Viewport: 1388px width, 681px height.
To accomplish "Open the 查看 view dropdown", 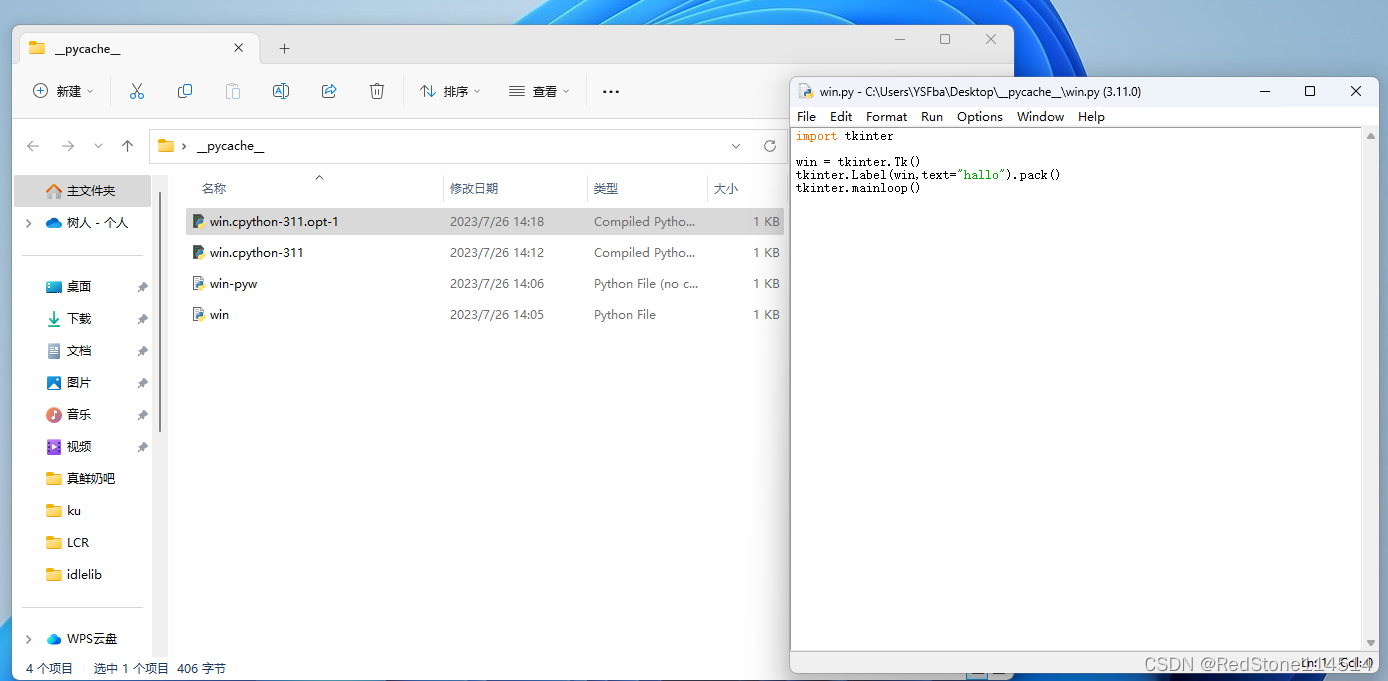I will (x=538, y=91).
